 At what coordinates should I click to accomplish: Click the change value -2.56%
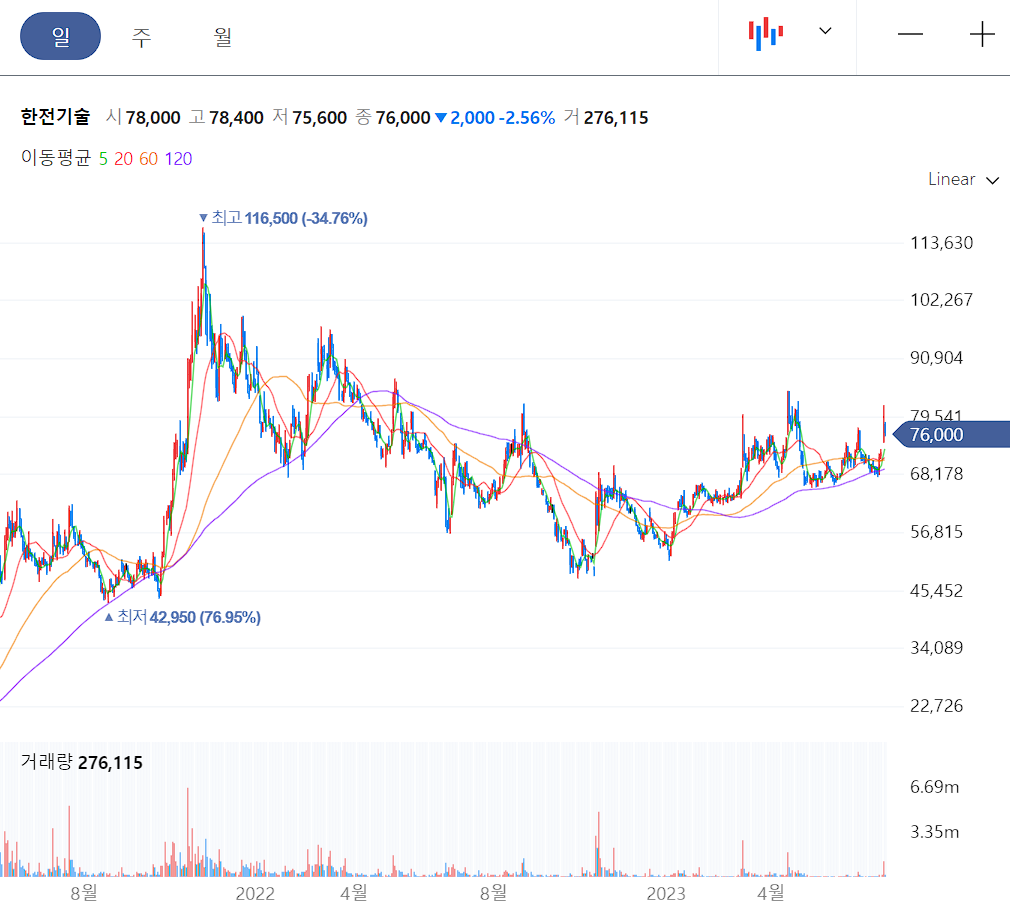pyautogui.click(x=527, y=118)
